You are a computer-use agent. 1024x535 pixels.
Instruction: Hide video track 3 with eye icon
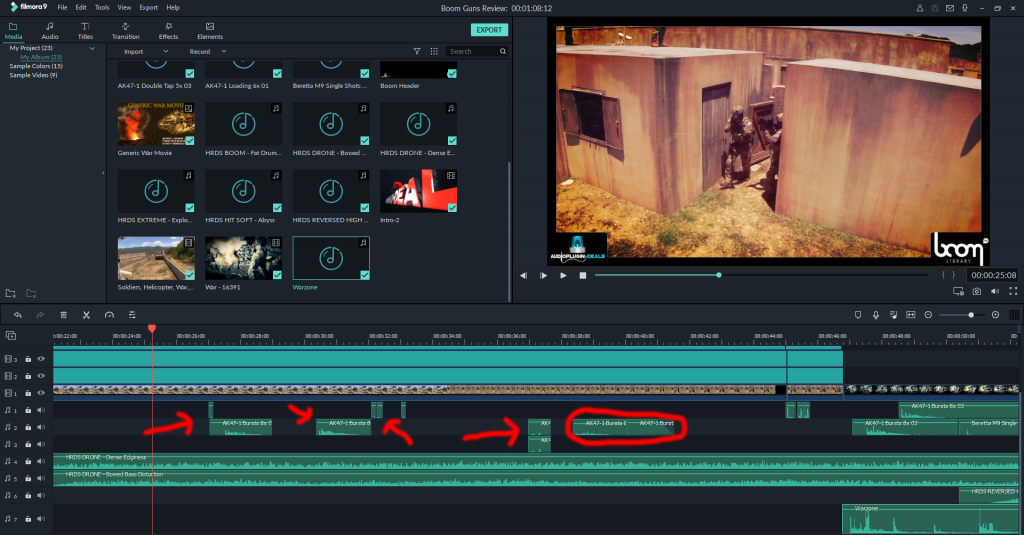(x=41, y=359)
